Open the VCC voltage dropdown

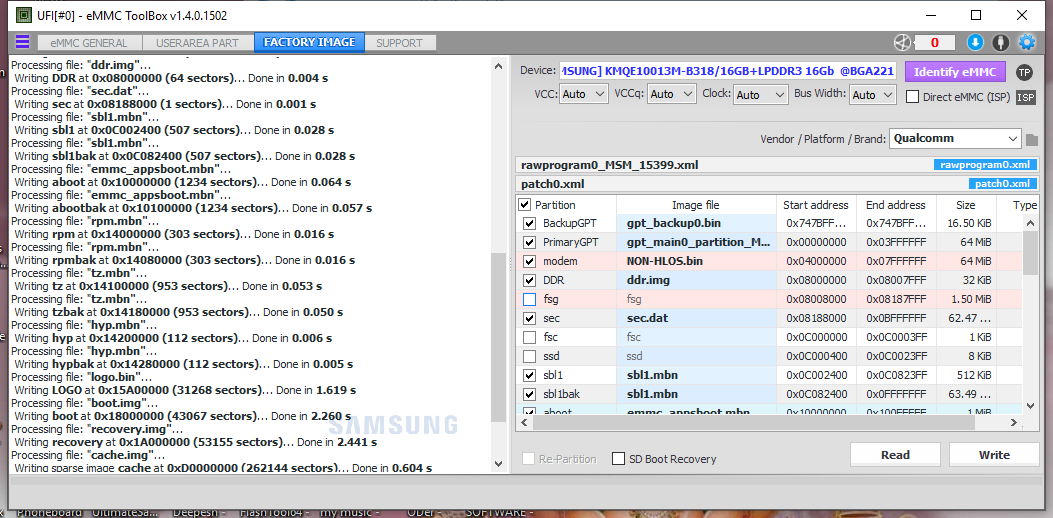pyautogui.click(x=584, y=95)
